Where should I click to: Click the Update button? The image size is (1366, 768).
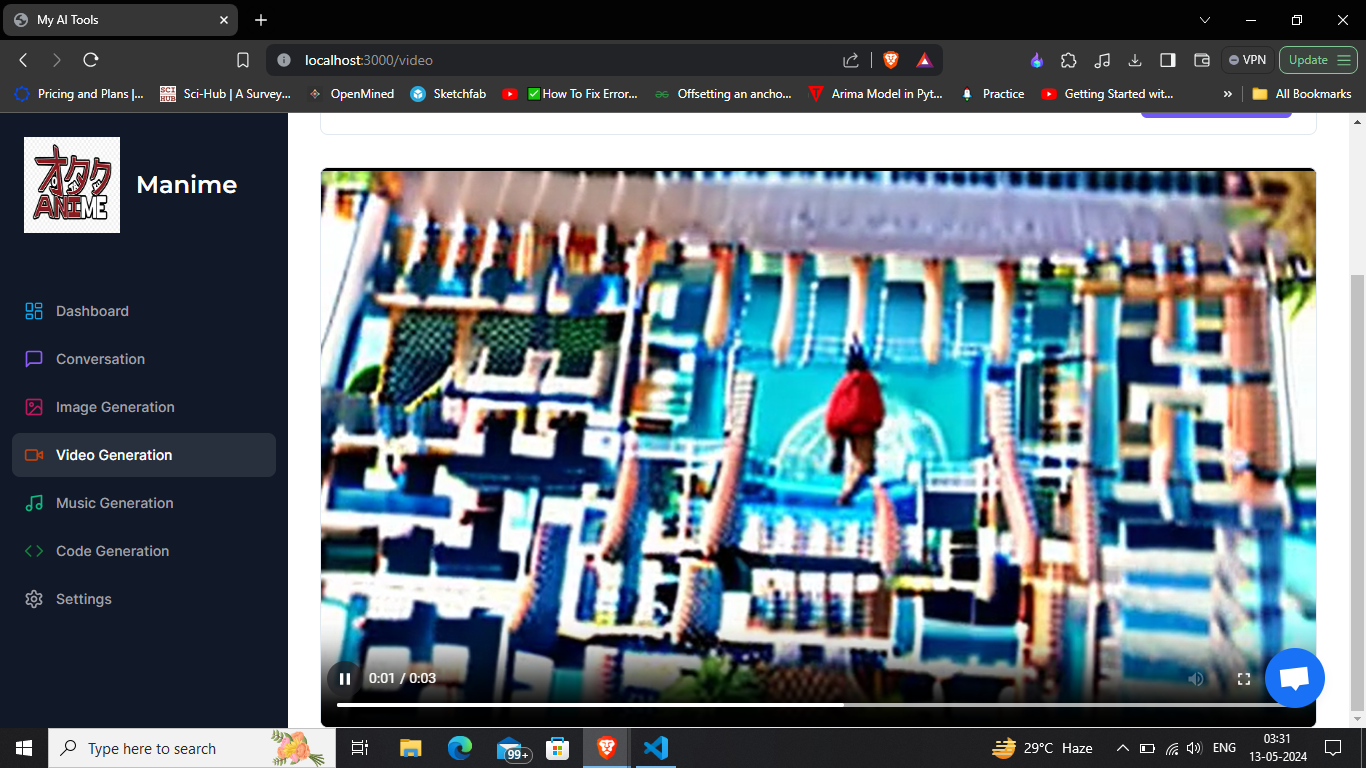(1318, 60)
